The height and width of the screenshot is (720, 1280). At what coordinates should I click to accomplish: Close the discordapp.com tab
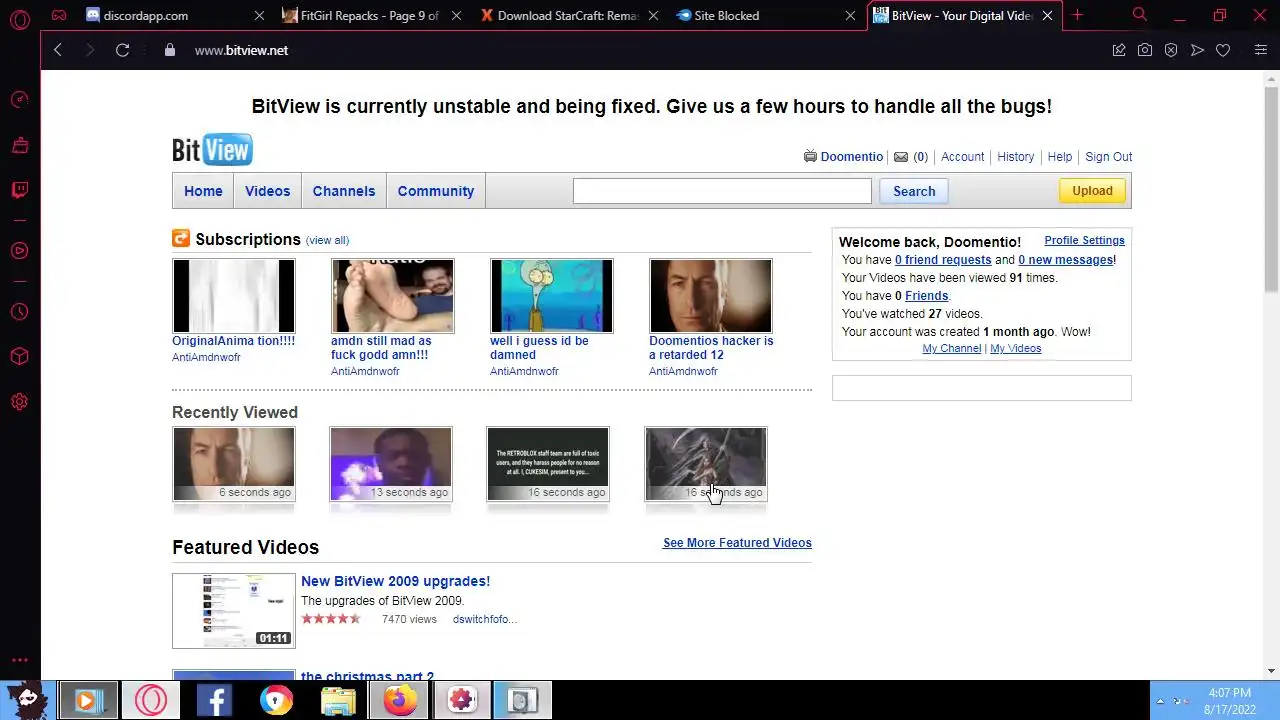click(260, 16)
